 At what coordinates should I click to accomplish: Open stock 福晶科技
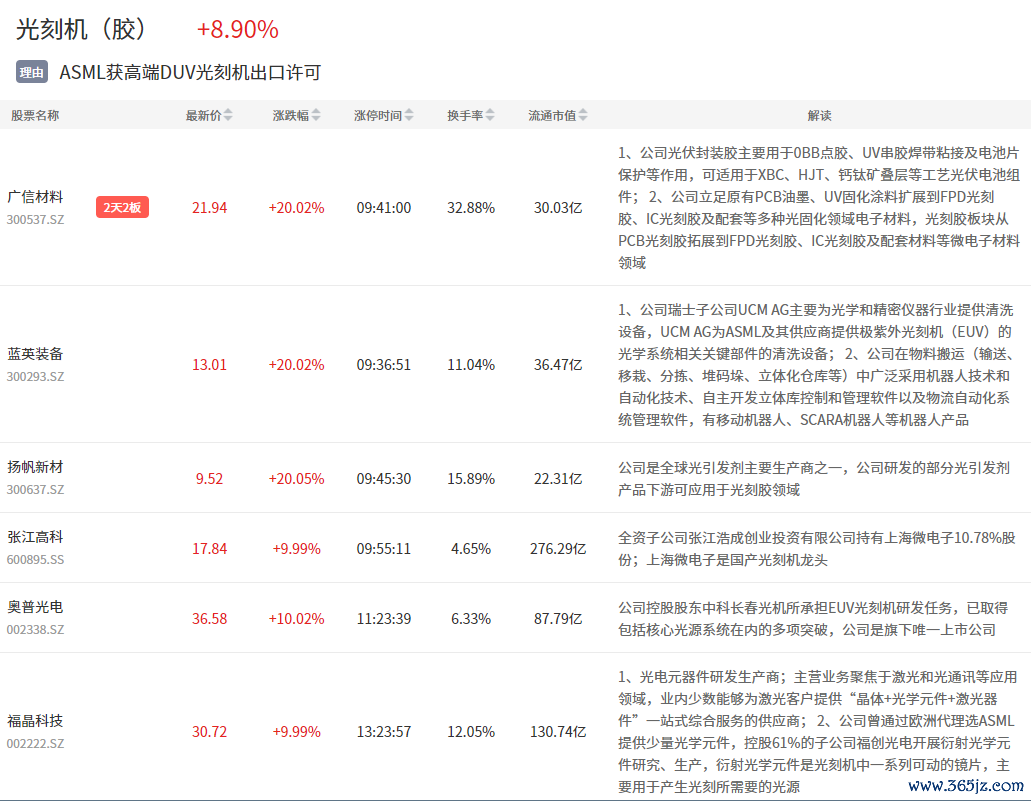36,721
